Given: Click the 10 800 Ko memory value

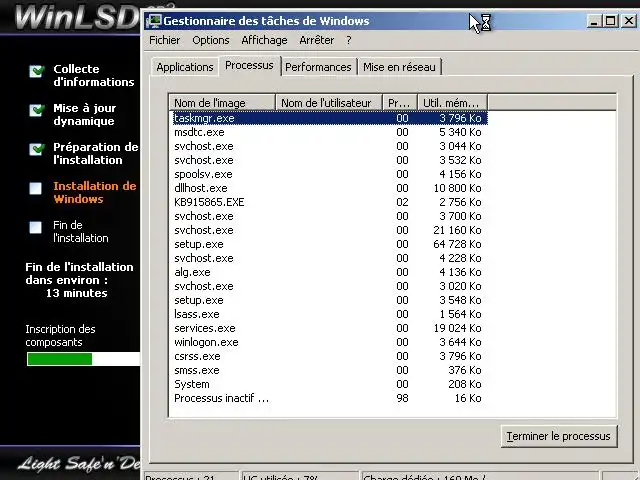Looking at the screenshot, I should point(458,188).
